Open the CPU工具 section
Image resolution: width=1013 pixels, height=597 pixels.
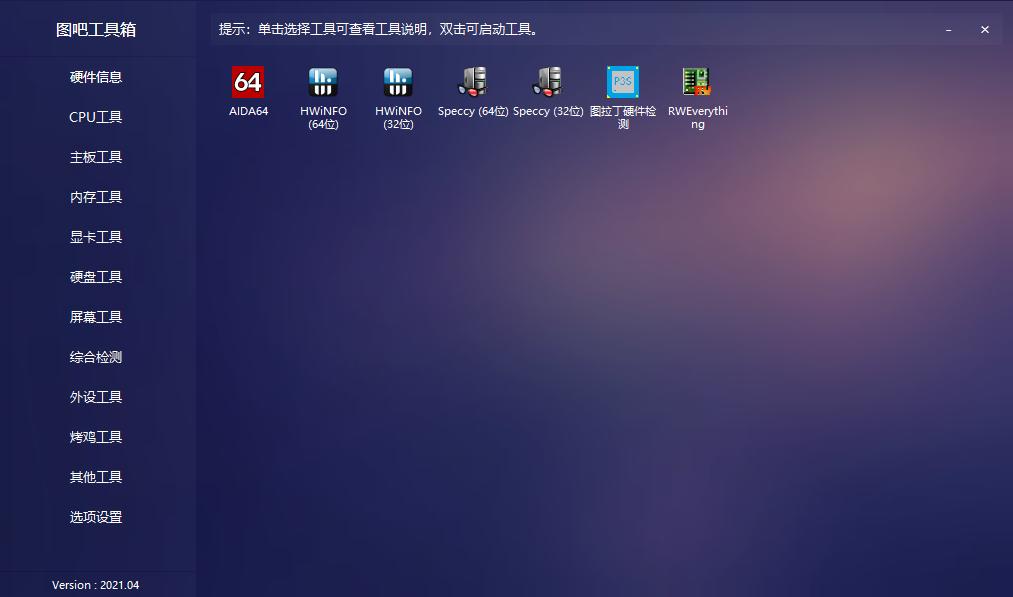point(96,116)
